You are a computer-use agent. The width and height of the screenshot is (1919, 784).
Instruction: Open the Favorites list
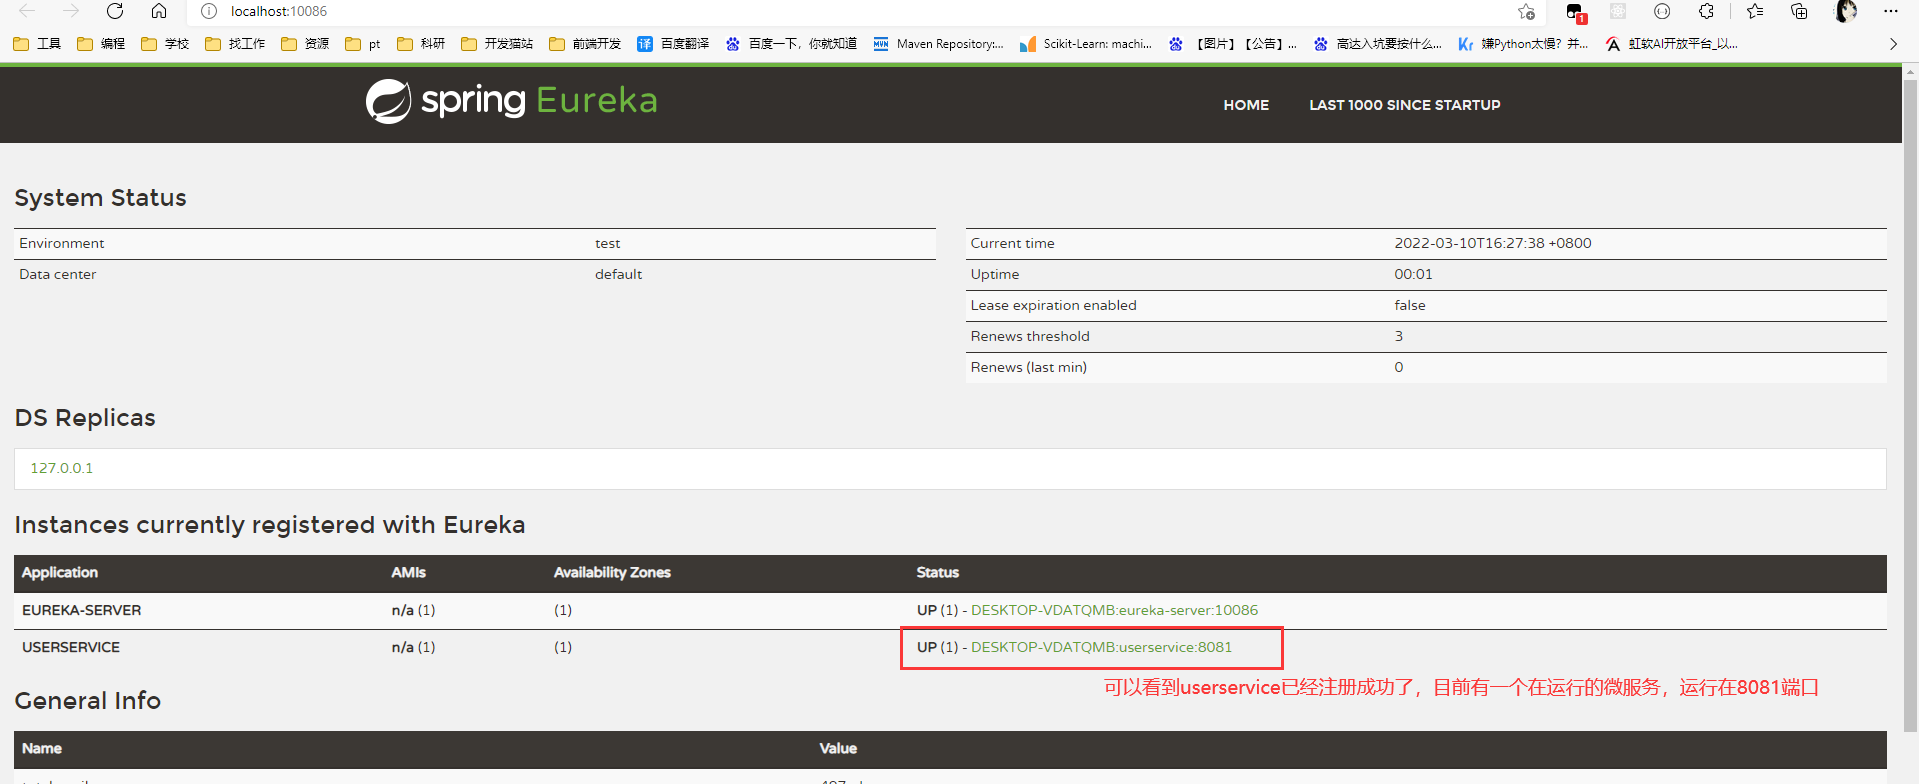1755,11
